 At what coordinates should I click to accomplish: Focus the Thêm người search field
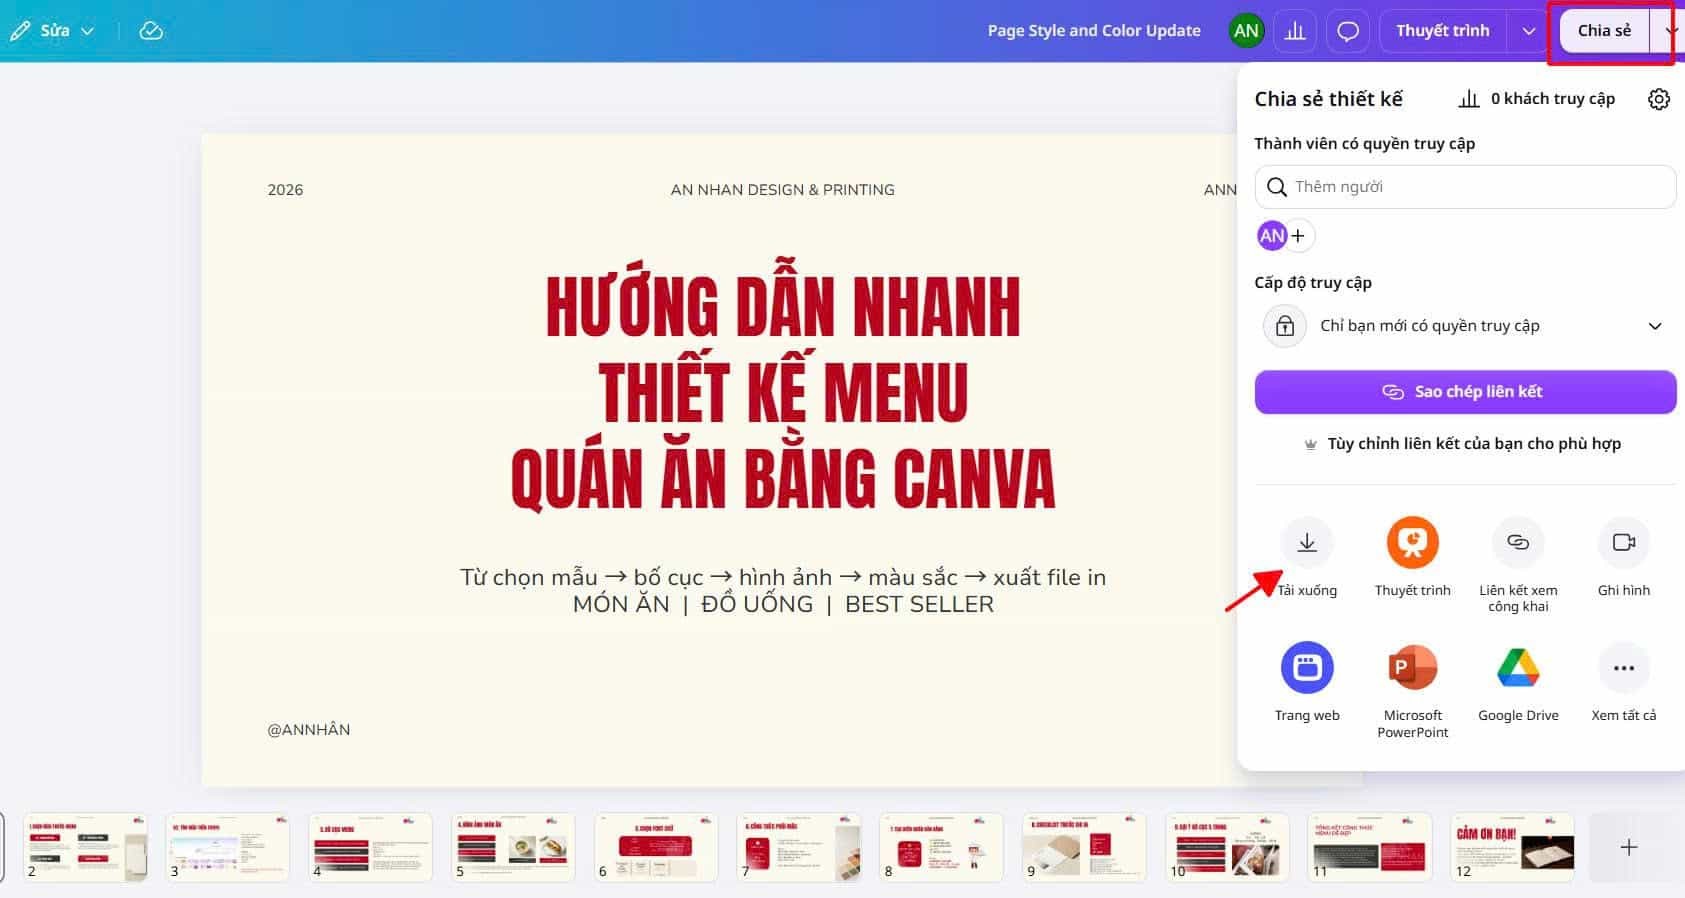[x=1465, y=187]
